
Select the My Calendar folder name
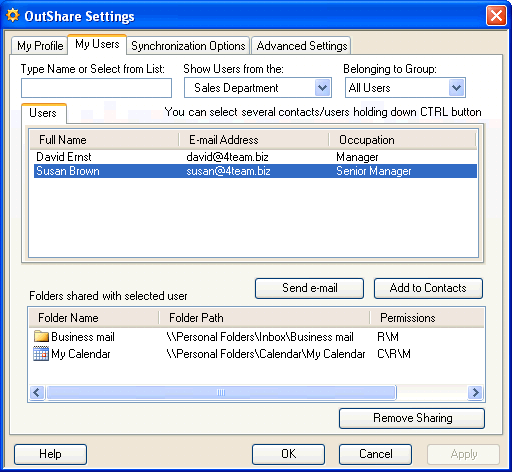coord(81,354)
